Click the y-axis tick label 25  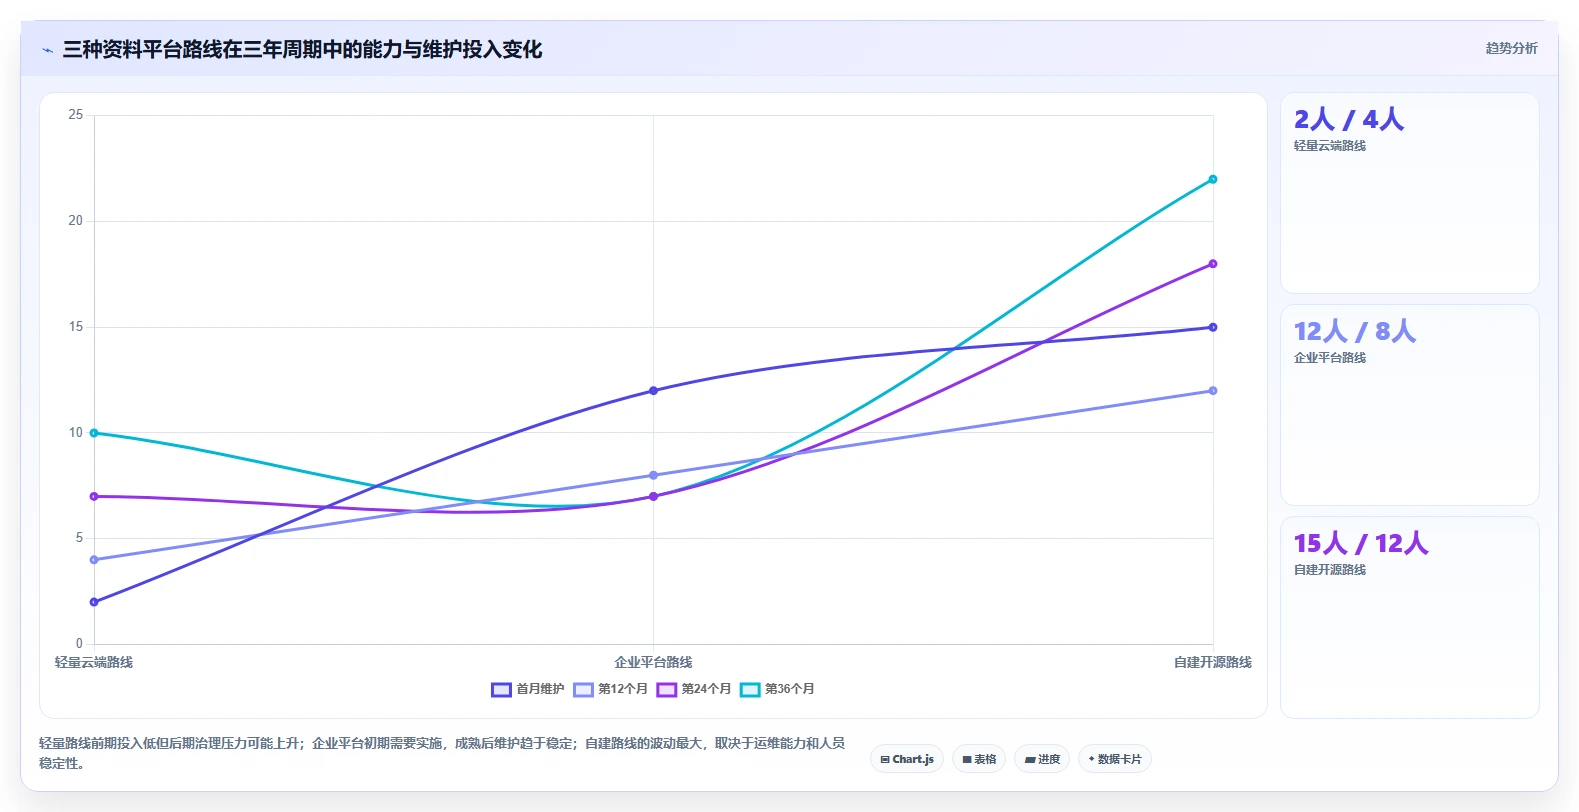tap(76, 115)
